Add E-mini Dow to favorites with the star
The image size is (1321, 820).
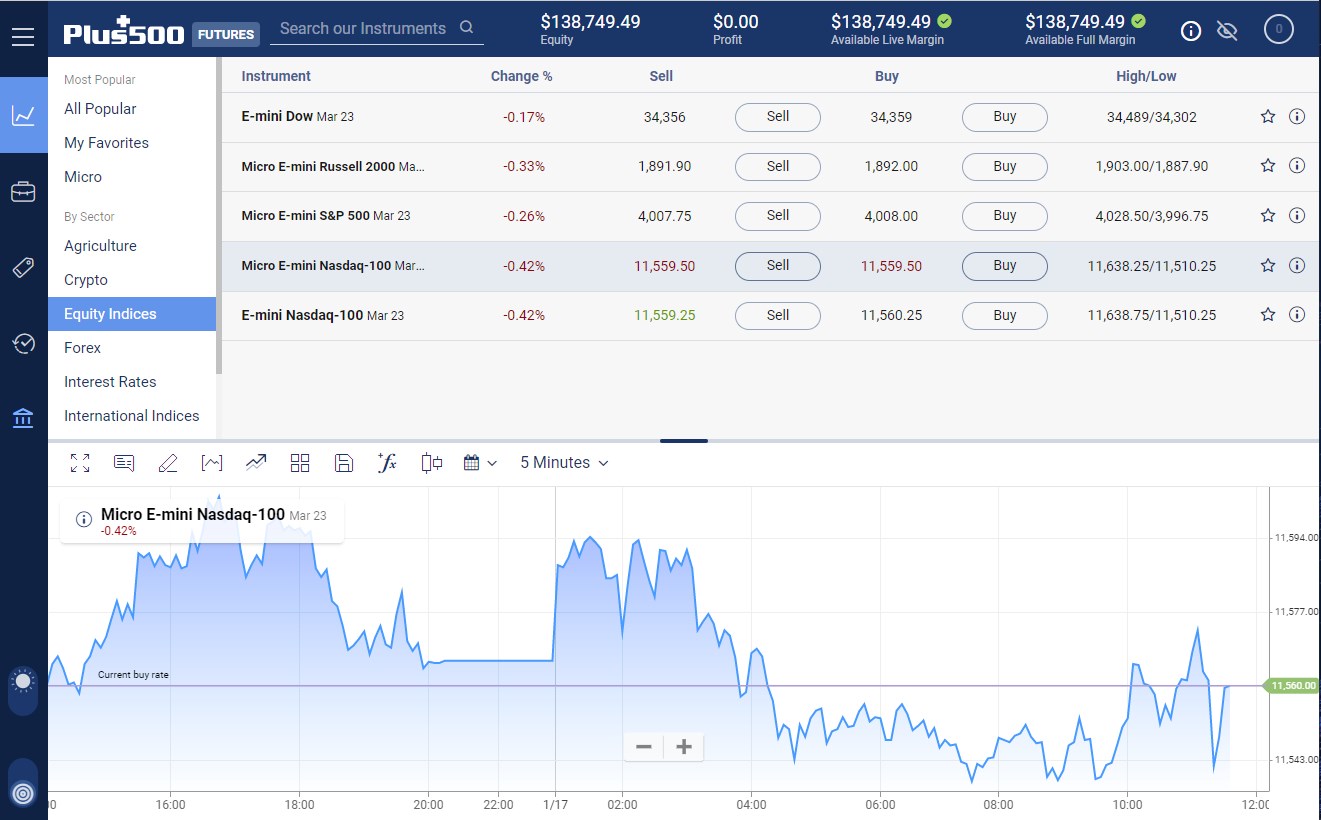pyautogui.click(x=1268, y=117)
